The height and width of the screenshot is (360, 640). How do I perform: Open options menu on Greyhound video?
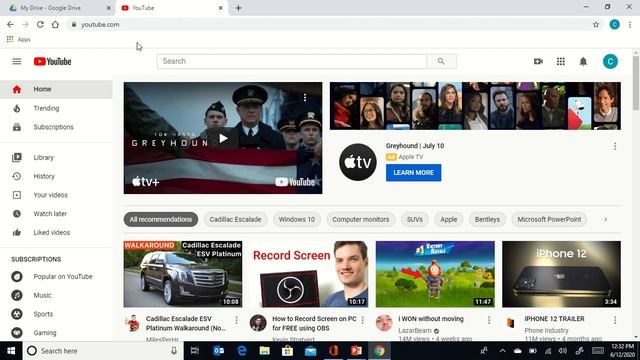(x=305, y=98)
